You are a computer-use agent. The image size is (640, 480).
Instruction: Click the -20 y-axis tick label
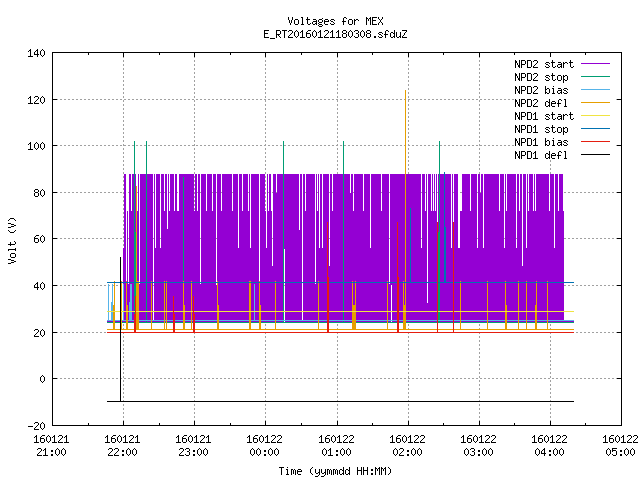(36, 426)
